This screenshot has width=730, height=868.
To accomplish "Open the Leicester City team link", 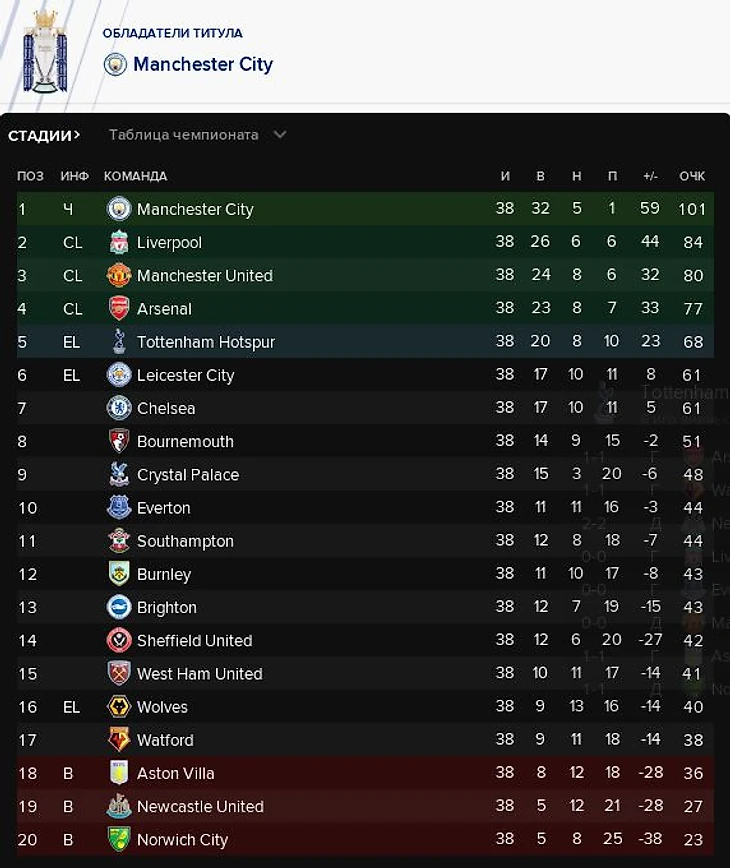I will [x=185, y=375].
